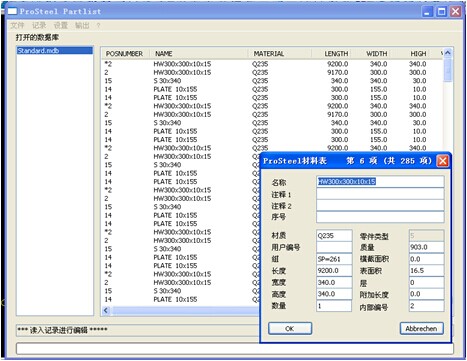The width and height of the screenshot is (467, 361).
Task: Click the 材质 field showing Q235
Action: pyautogui.click(x=334, y=235)
